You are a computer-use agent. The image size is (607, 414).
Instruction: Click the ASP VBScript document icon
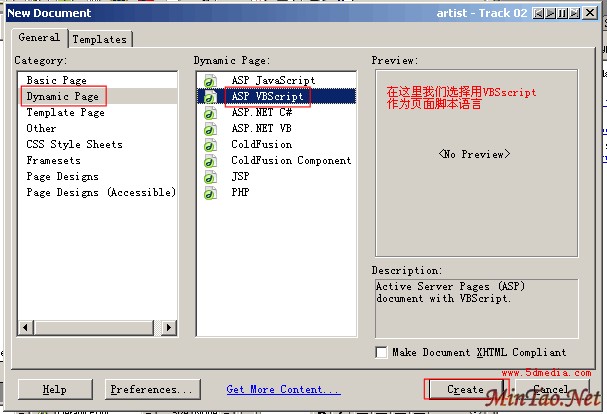point(210,97)
